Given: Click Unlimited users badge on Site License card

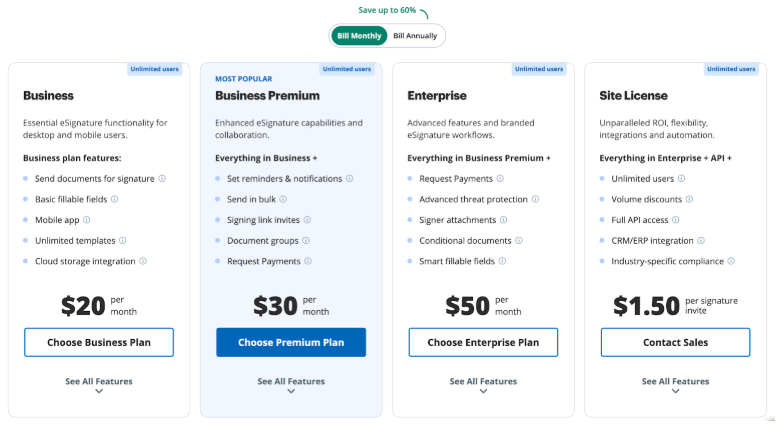Looking at the screenshot, I should pyautogui.click(x=731, y=69).
